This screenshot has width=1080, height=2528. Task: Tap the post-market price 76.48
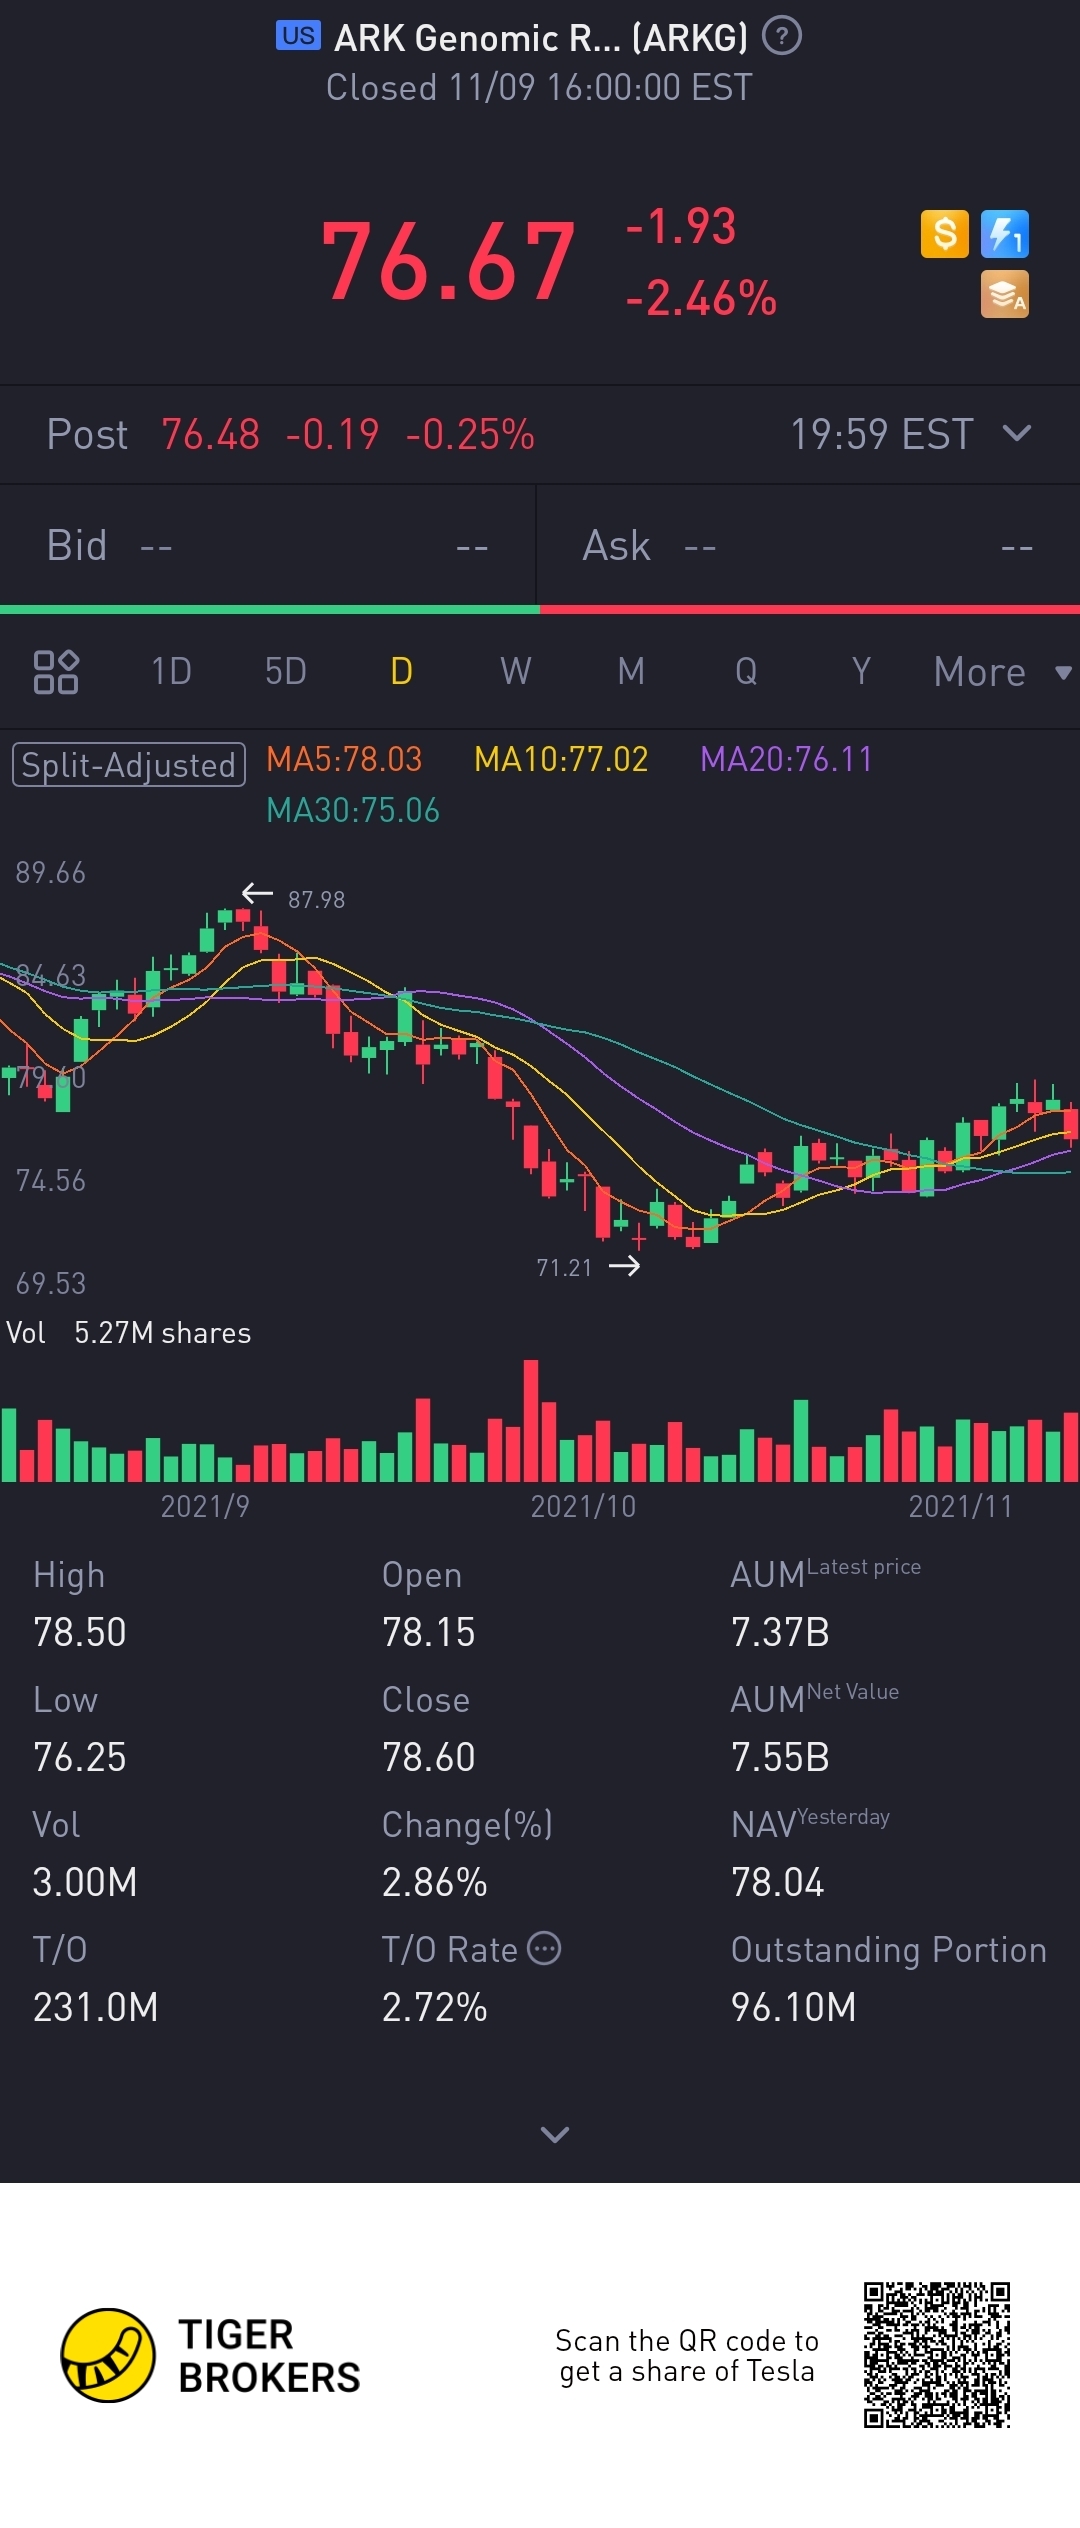(x=210, y=434)
